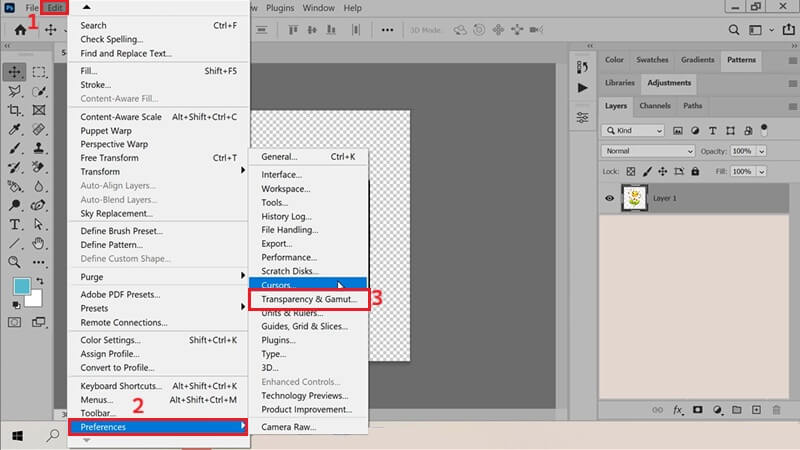Open the Windows taskbar search
Screen dimensions: 800x450
(53, 436)
